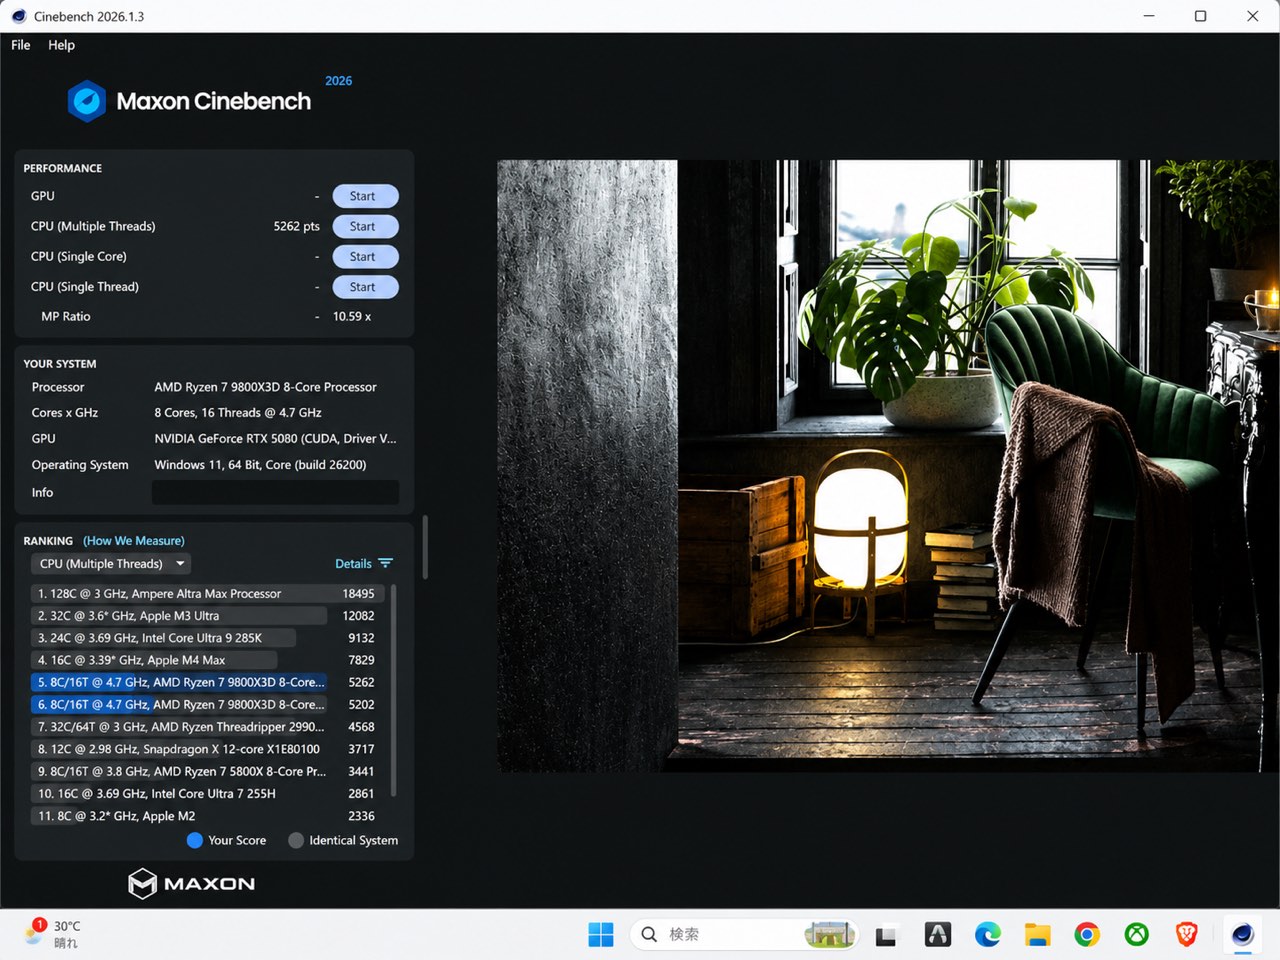Click the 8 Cores, 16 Threads text
Screen dimensions: 1280x960
pyautogui.click(x=238, y=413)
